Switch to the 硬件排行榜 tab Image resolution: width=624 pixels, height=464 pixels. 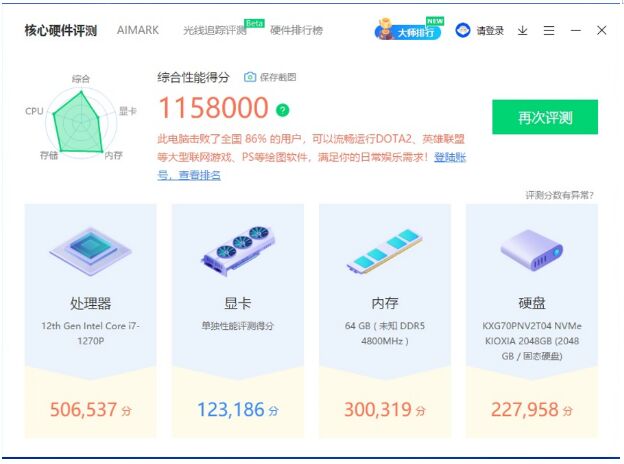click(x=297, y=31)
